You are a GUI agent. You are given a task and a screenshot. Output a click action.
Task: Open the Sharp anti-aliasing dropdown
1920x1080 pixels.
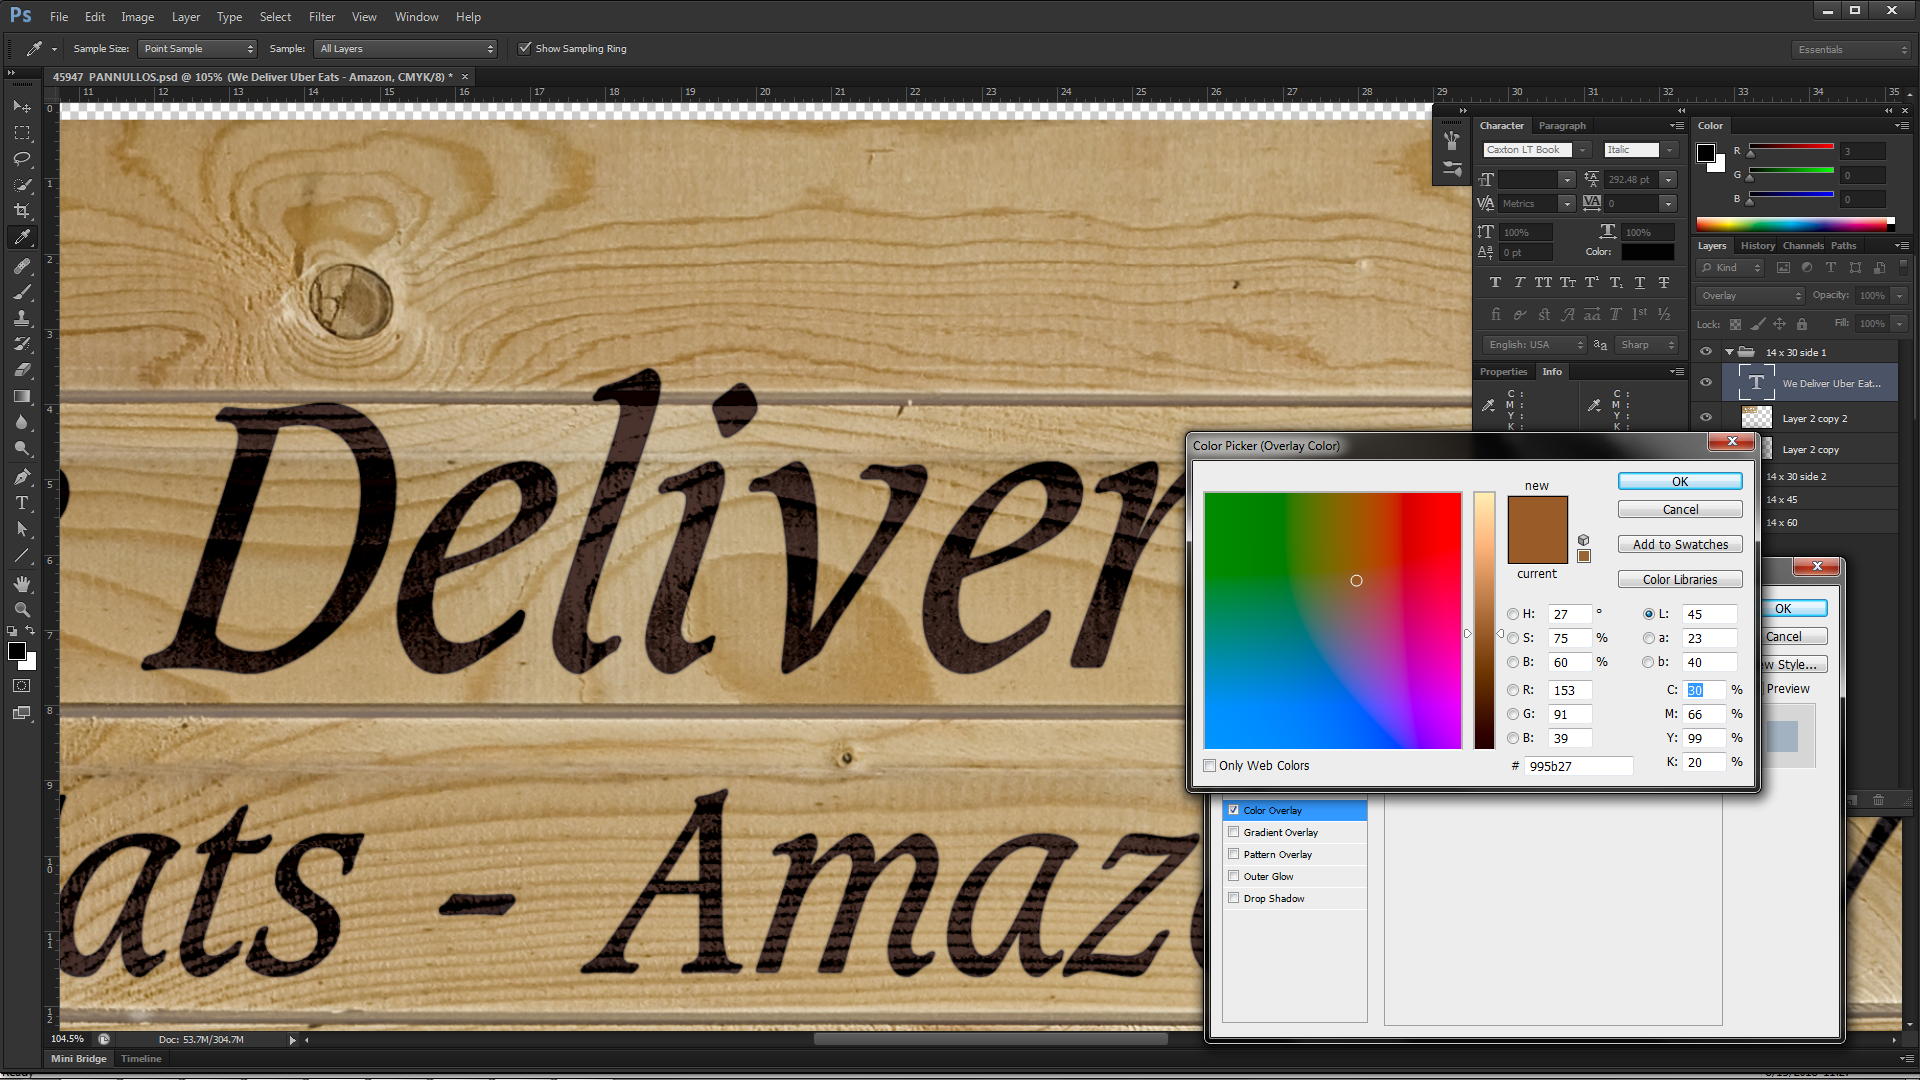[1646, 345]
